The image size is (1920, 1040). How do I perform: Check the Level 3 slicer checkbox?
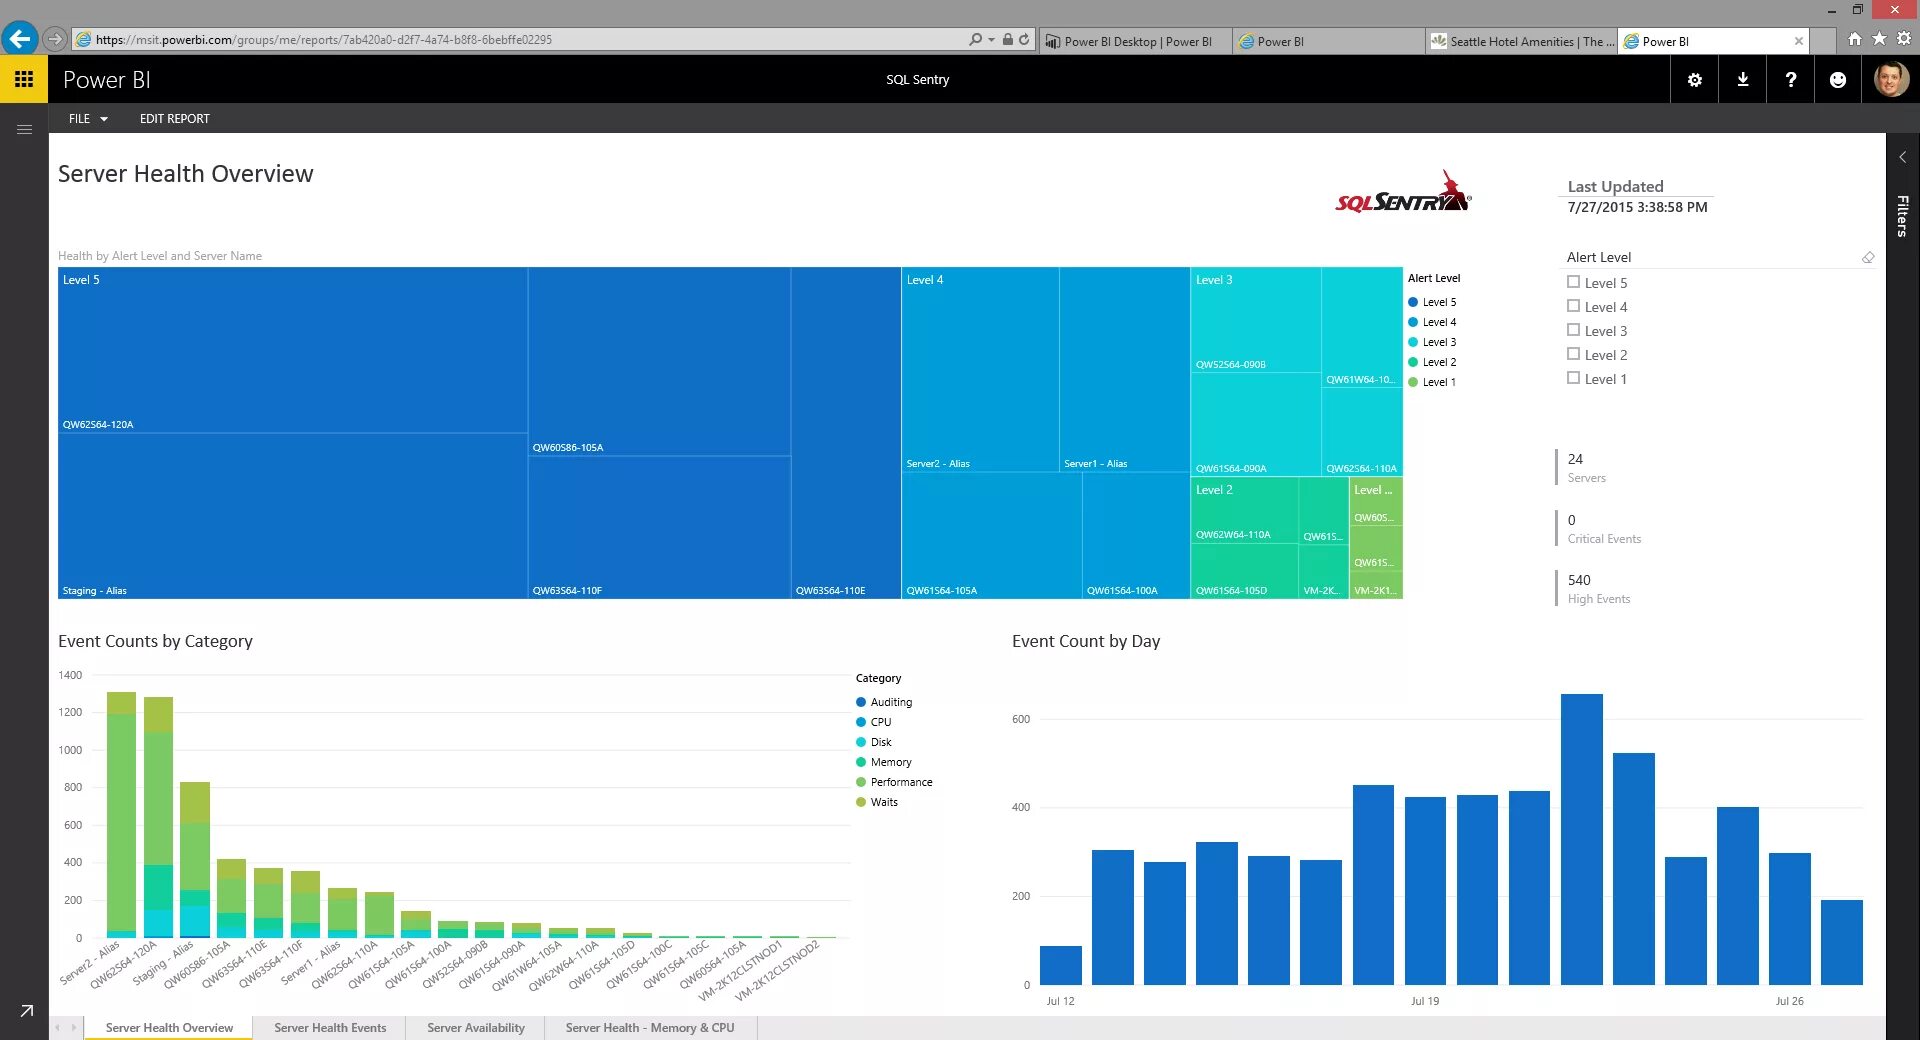point(1573,330)
